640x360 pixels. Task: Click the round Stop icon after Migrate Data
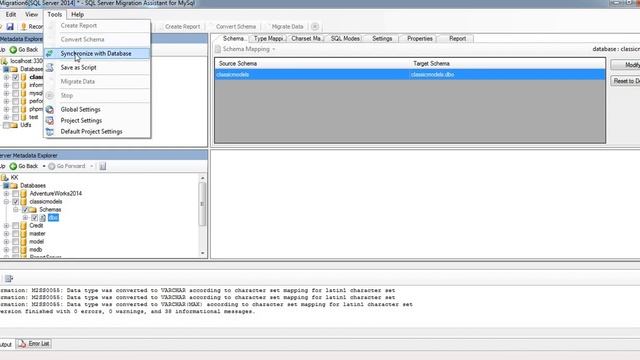(315, 27)
